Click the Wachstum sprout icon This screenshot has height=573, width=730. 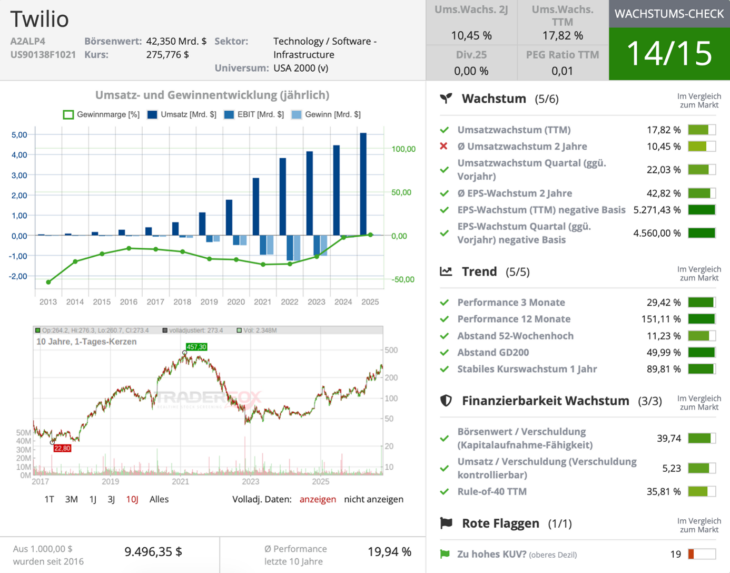pos(446,98)
